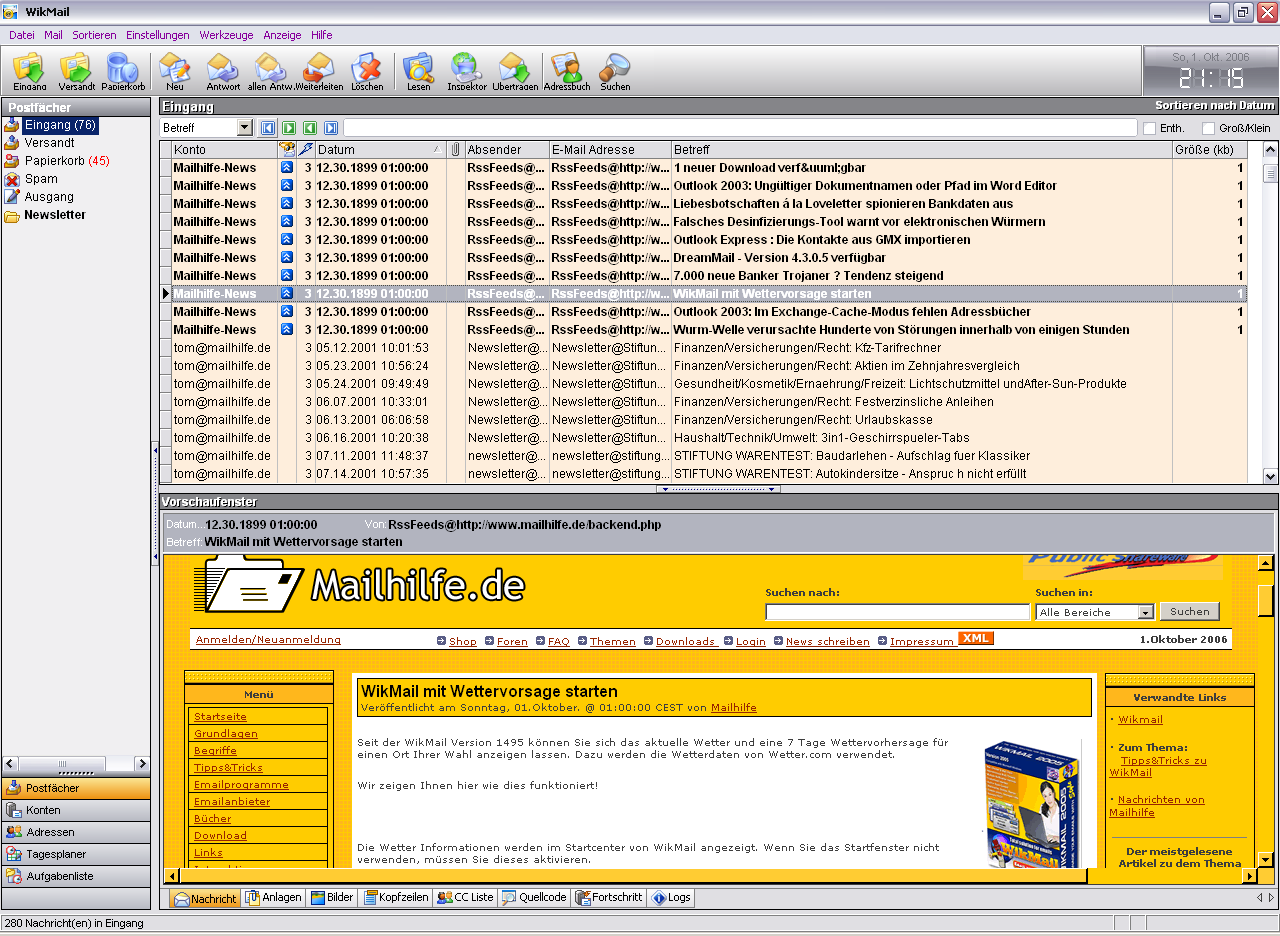
Task: Click the Downloads link in preview
Action: click(686, 641)
